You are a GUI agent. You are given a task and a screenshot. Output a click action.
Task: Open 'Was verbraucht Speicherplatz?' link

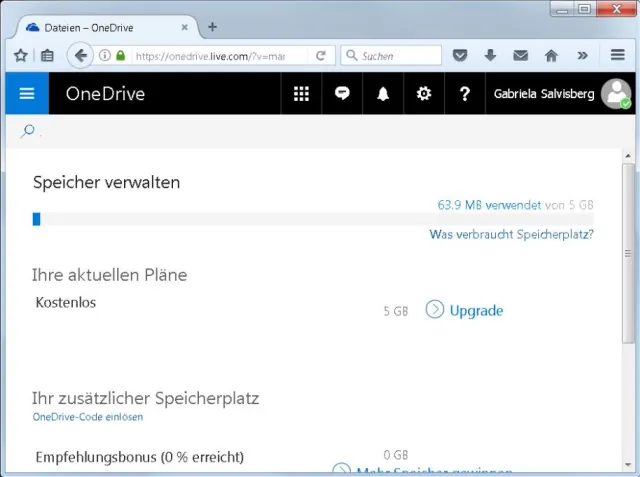[511, 235]
